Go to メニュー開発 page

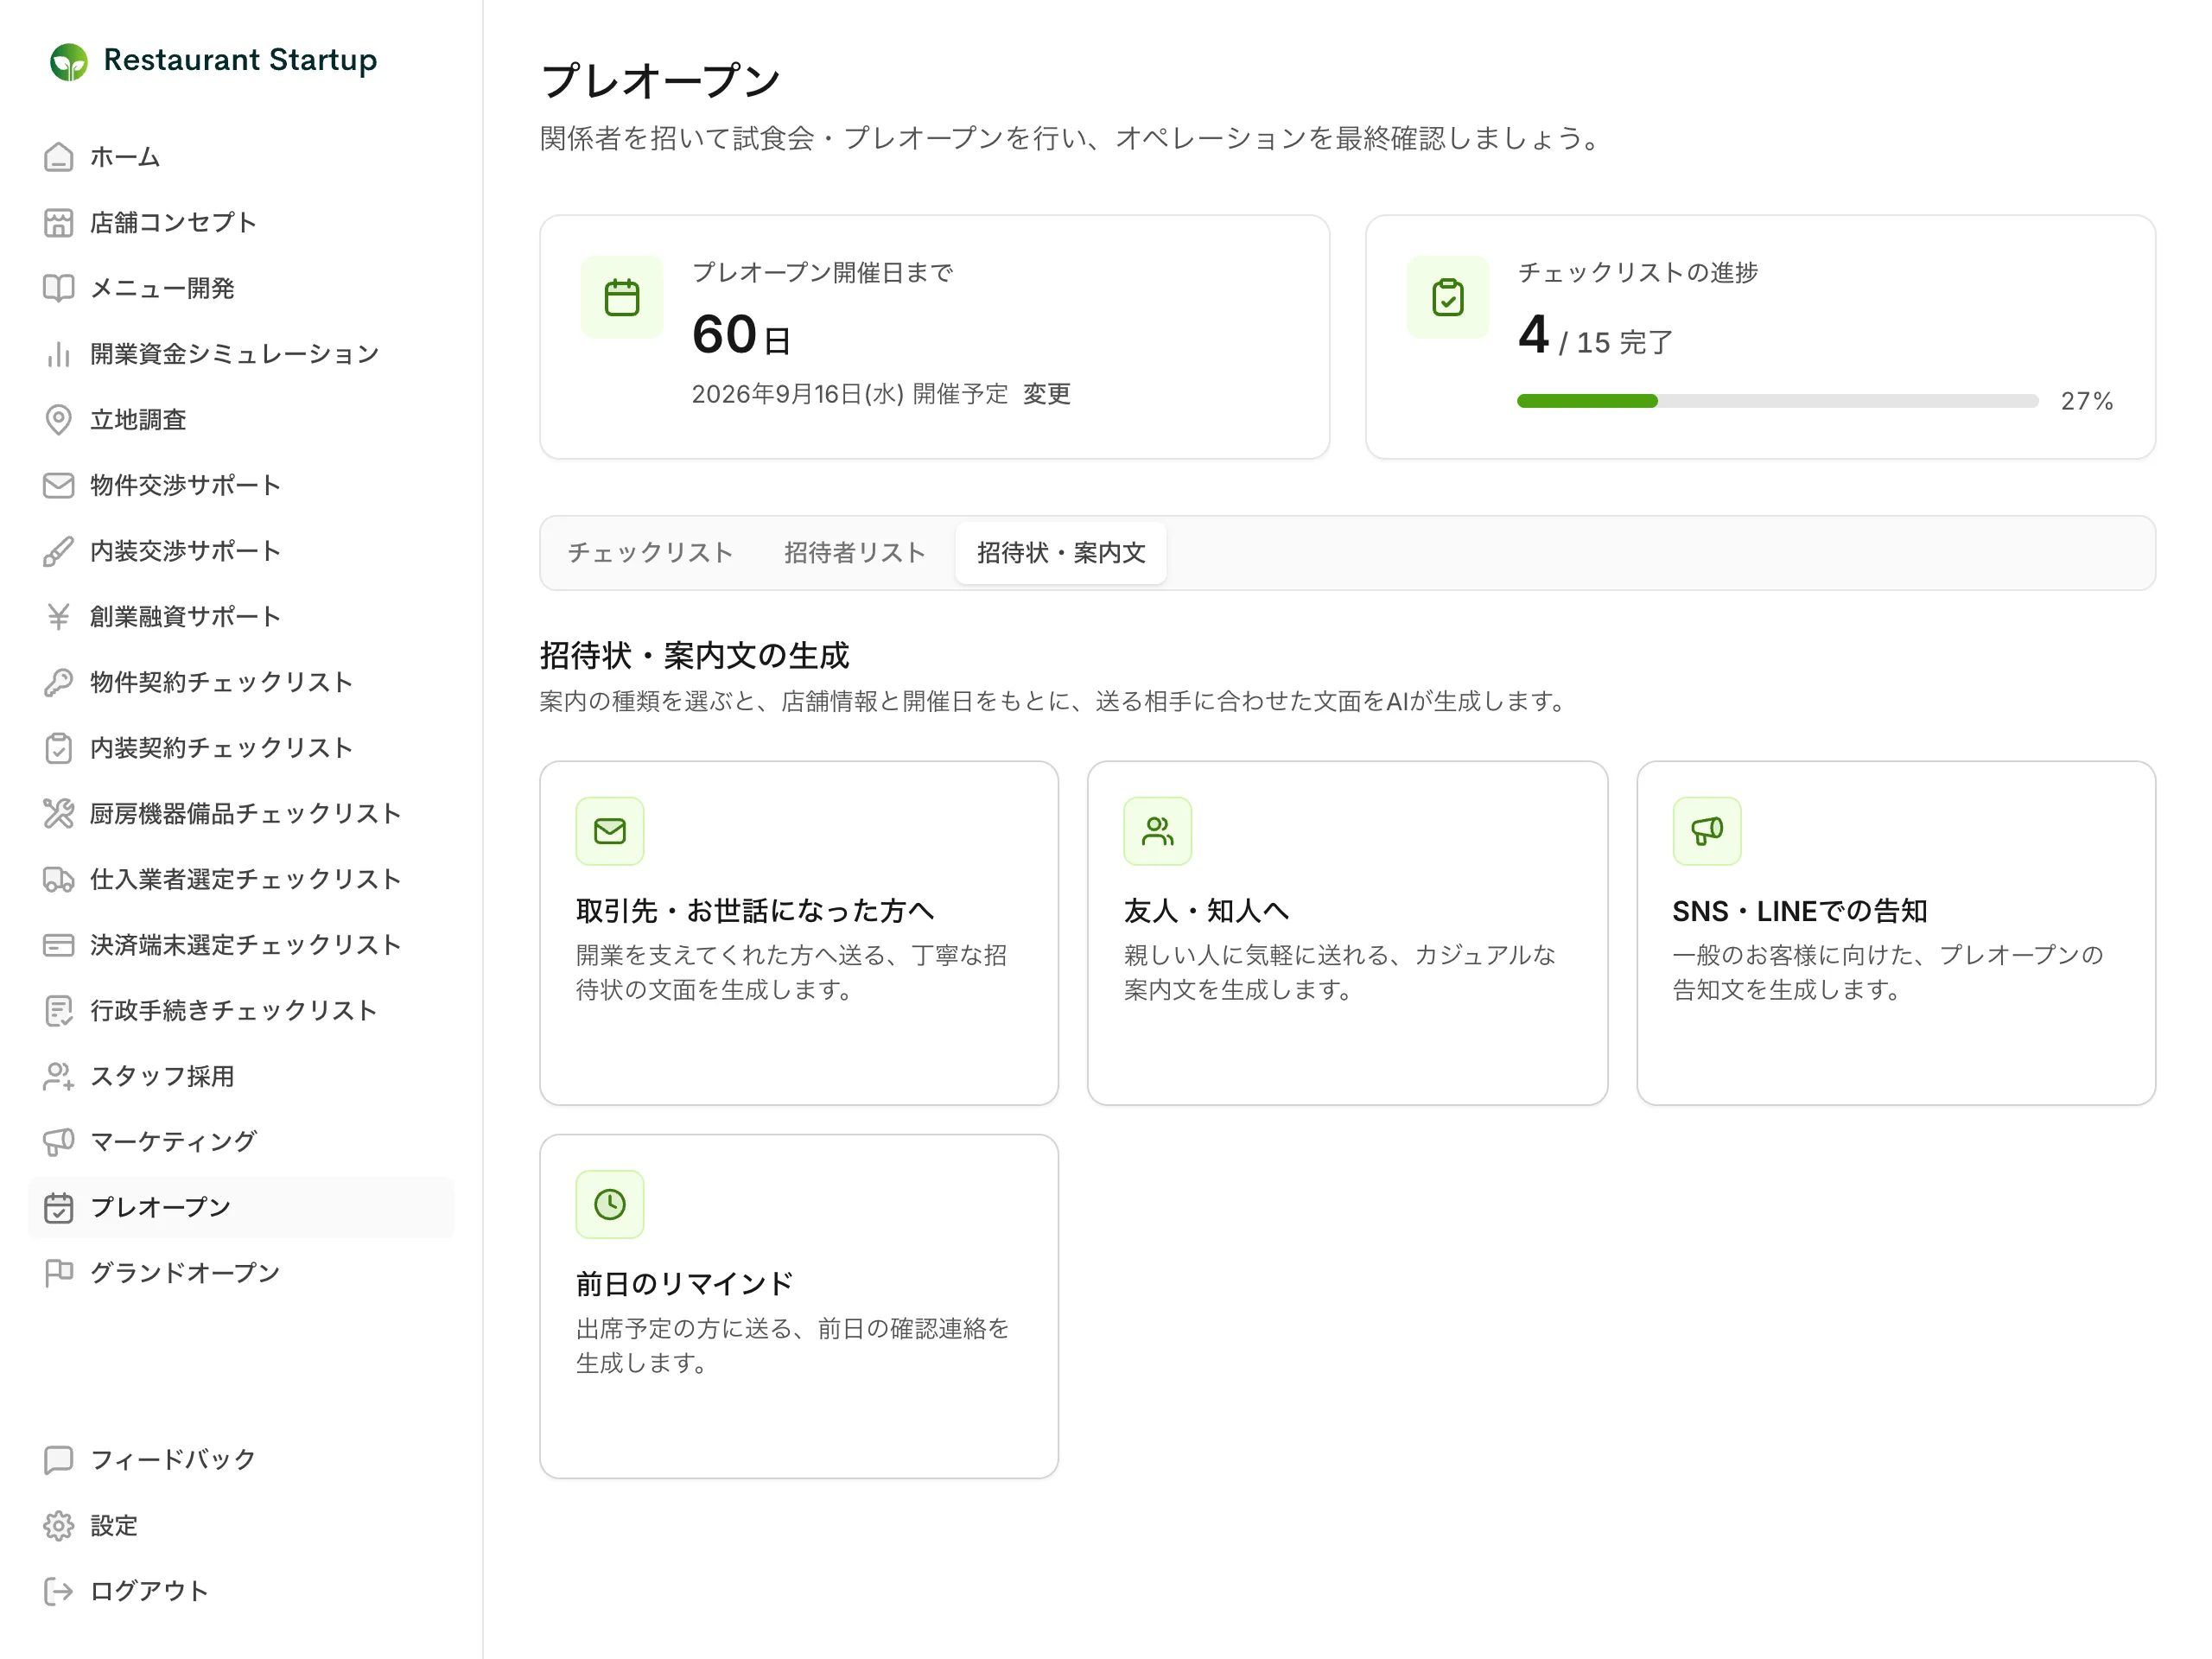coord(241,288)
